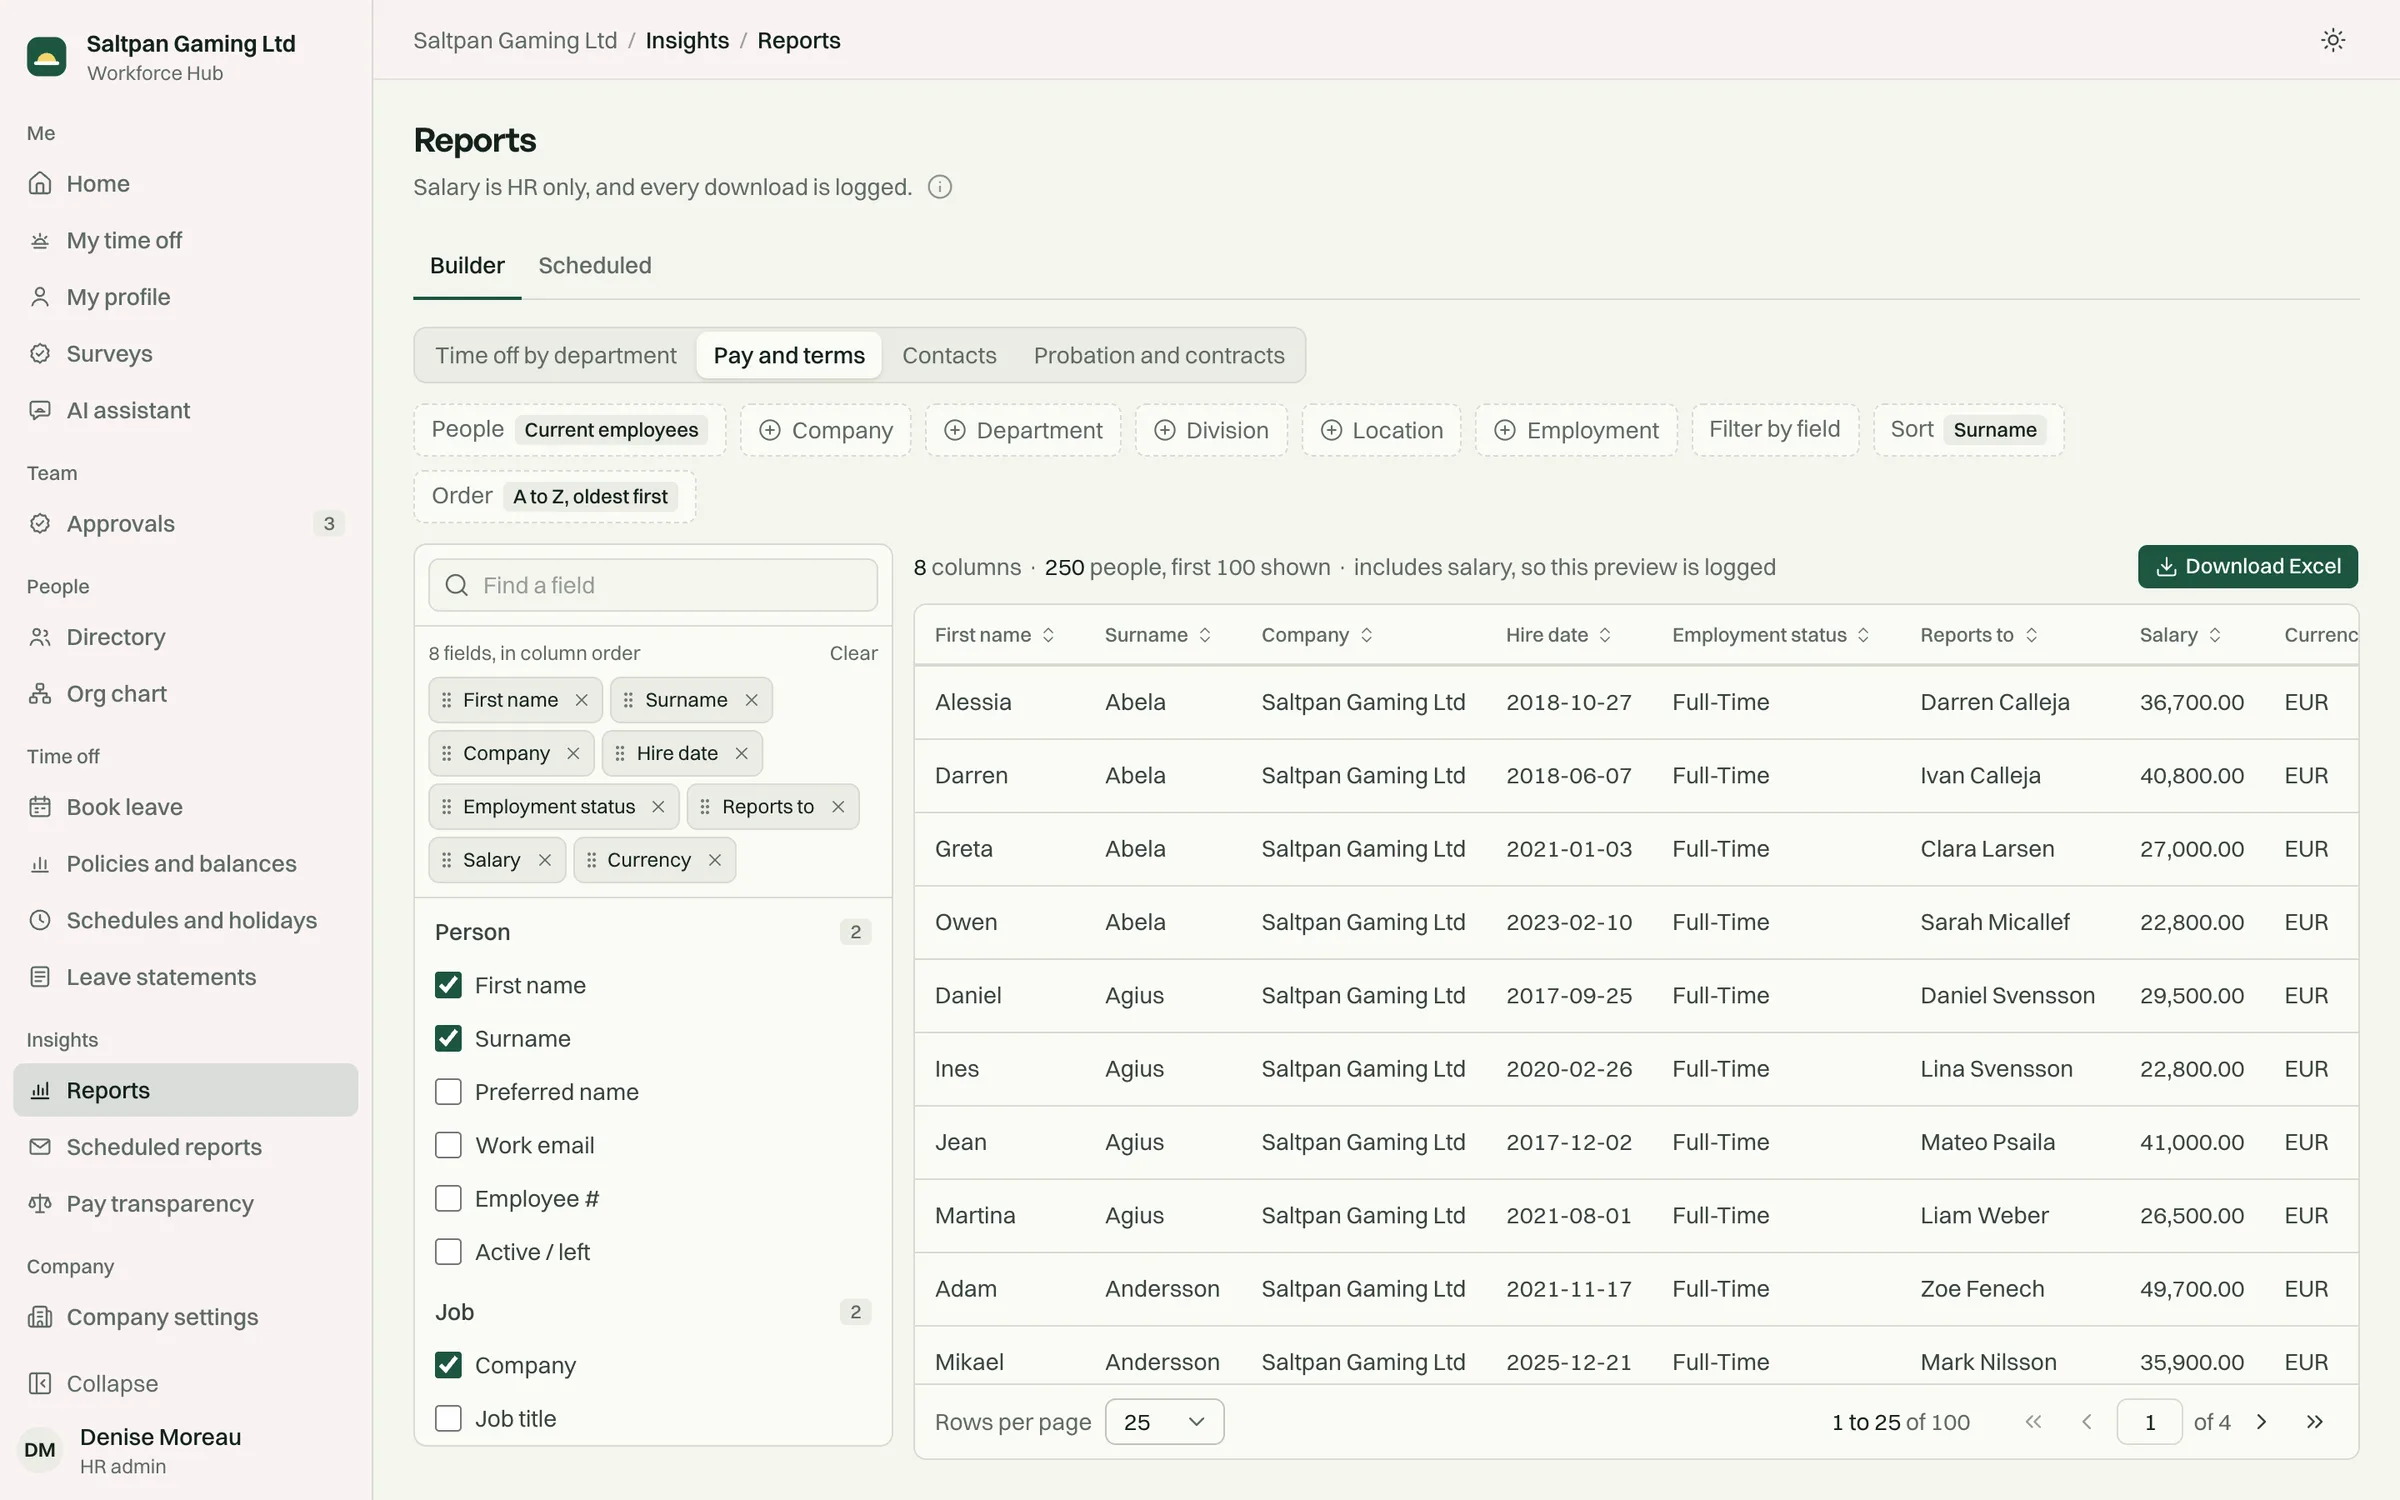Viewport: 2400px width, 1500px height.
Task: Open Org chart in sidebar
Action: point(186,694)
